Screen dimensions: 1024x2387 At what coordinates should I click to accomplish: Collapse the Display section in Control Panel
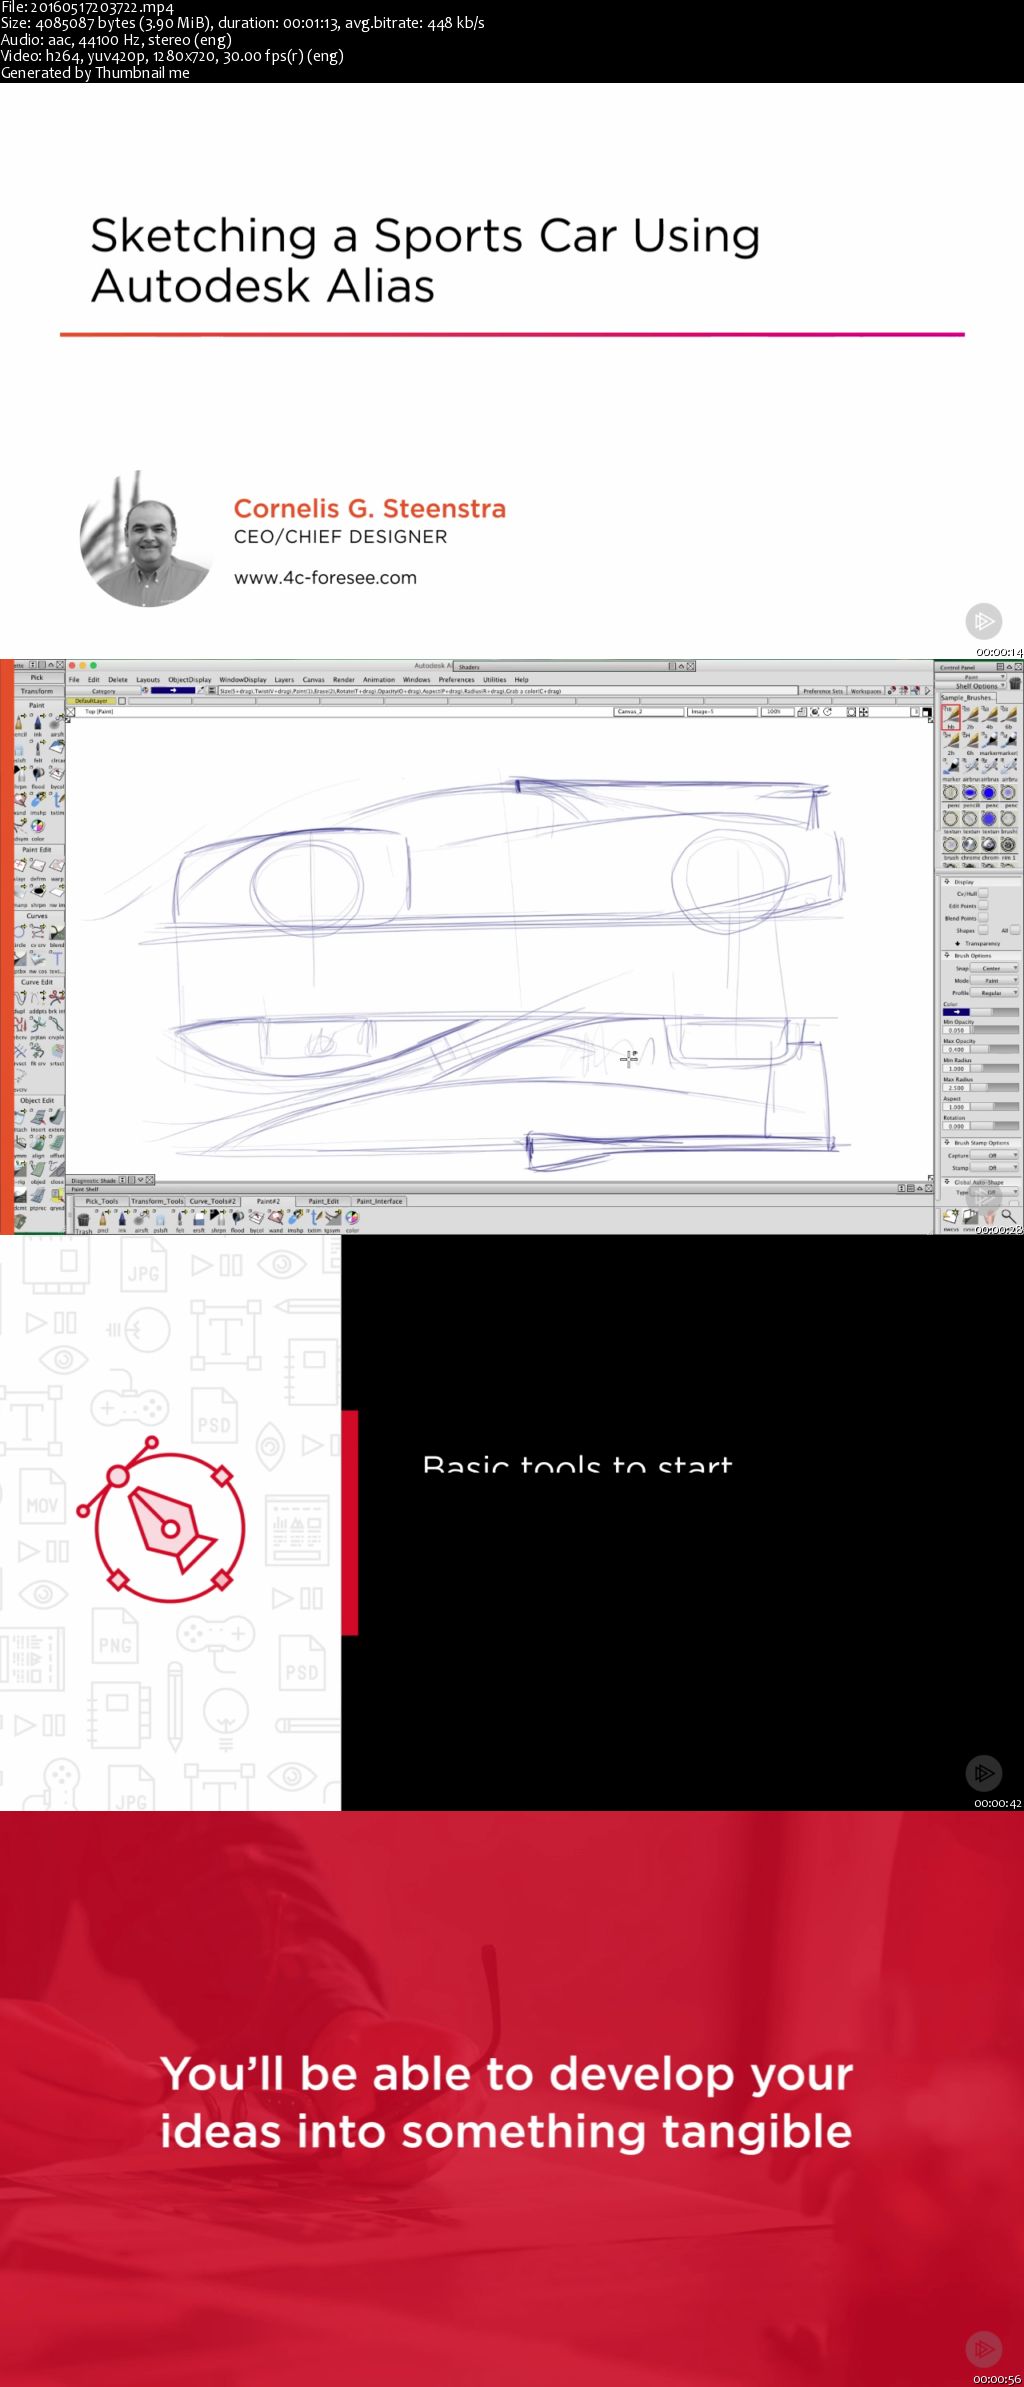coord(946,881)
